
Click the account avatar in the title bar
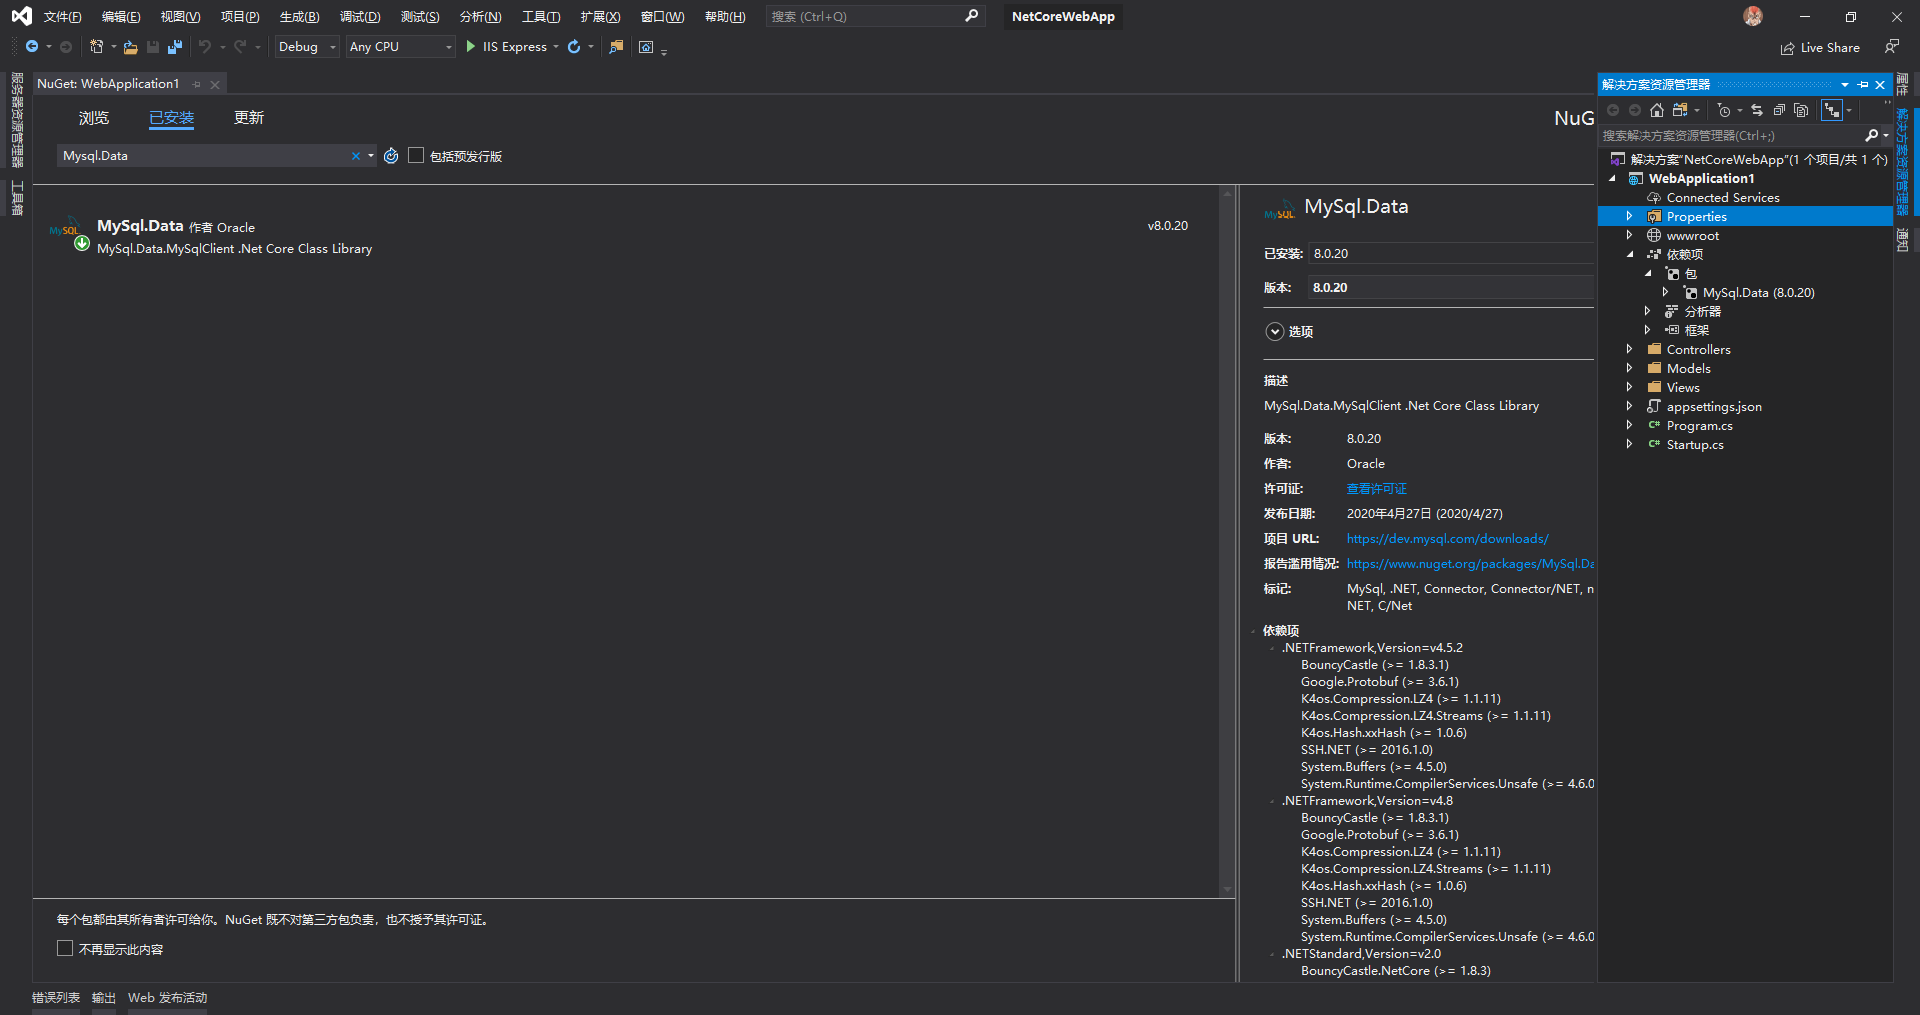1753,16
